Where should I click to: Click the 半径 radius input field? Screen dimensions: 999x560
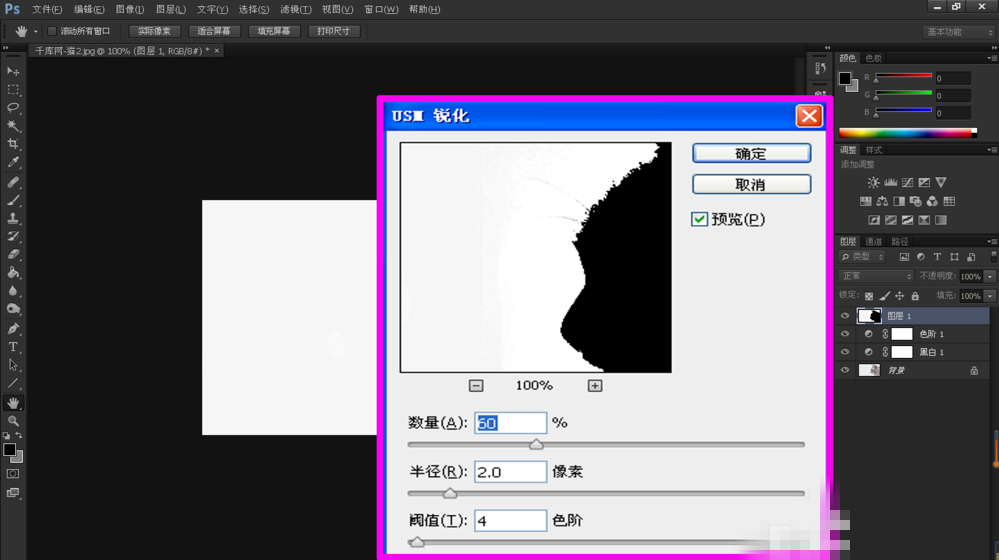(x=510, y=471)
